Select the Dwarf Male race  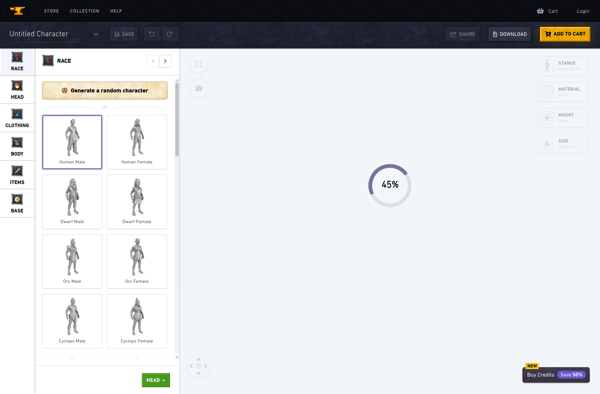72,202
